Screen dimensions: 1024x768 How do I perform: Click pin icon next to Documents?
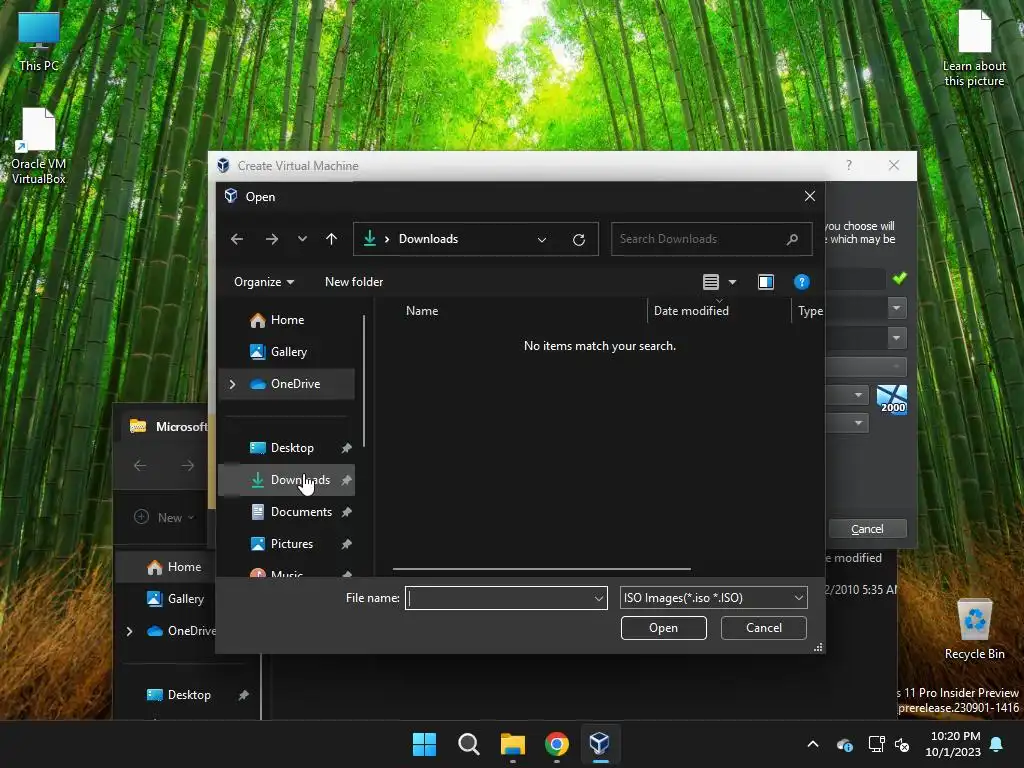coord(346,512)
